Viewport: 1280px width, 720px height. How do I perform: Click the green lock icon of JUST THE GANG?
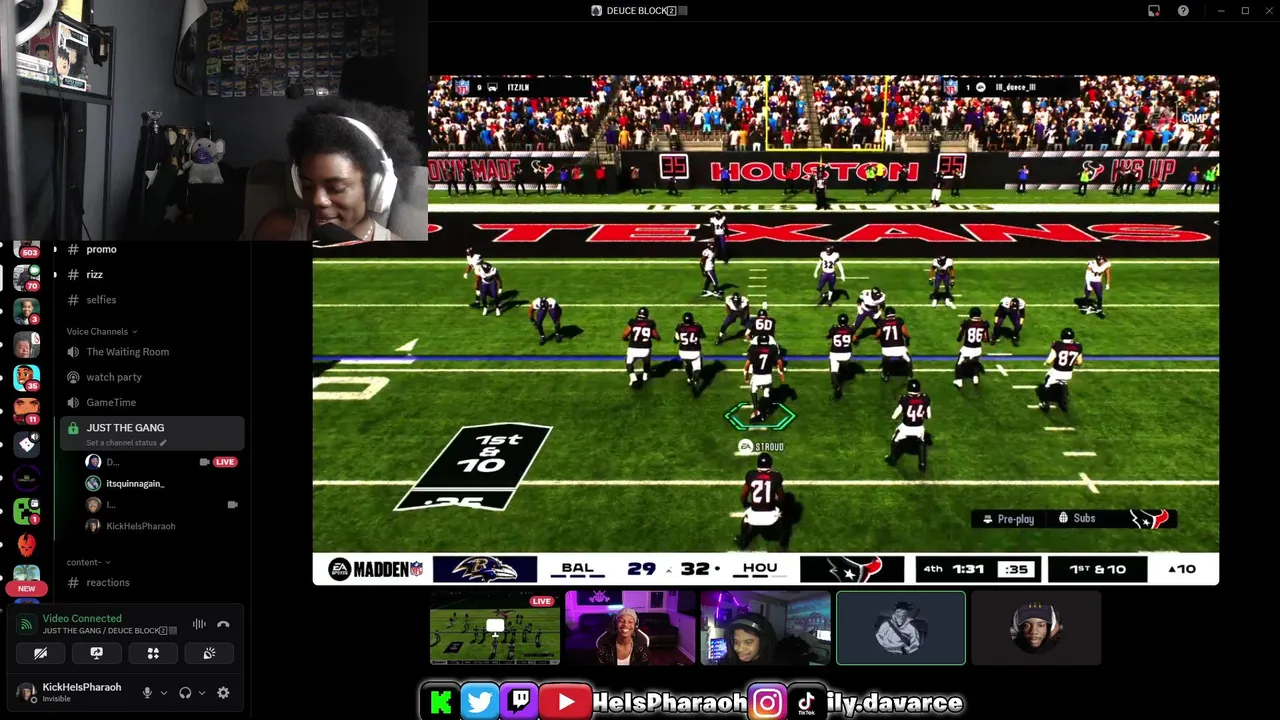(73, 428)
